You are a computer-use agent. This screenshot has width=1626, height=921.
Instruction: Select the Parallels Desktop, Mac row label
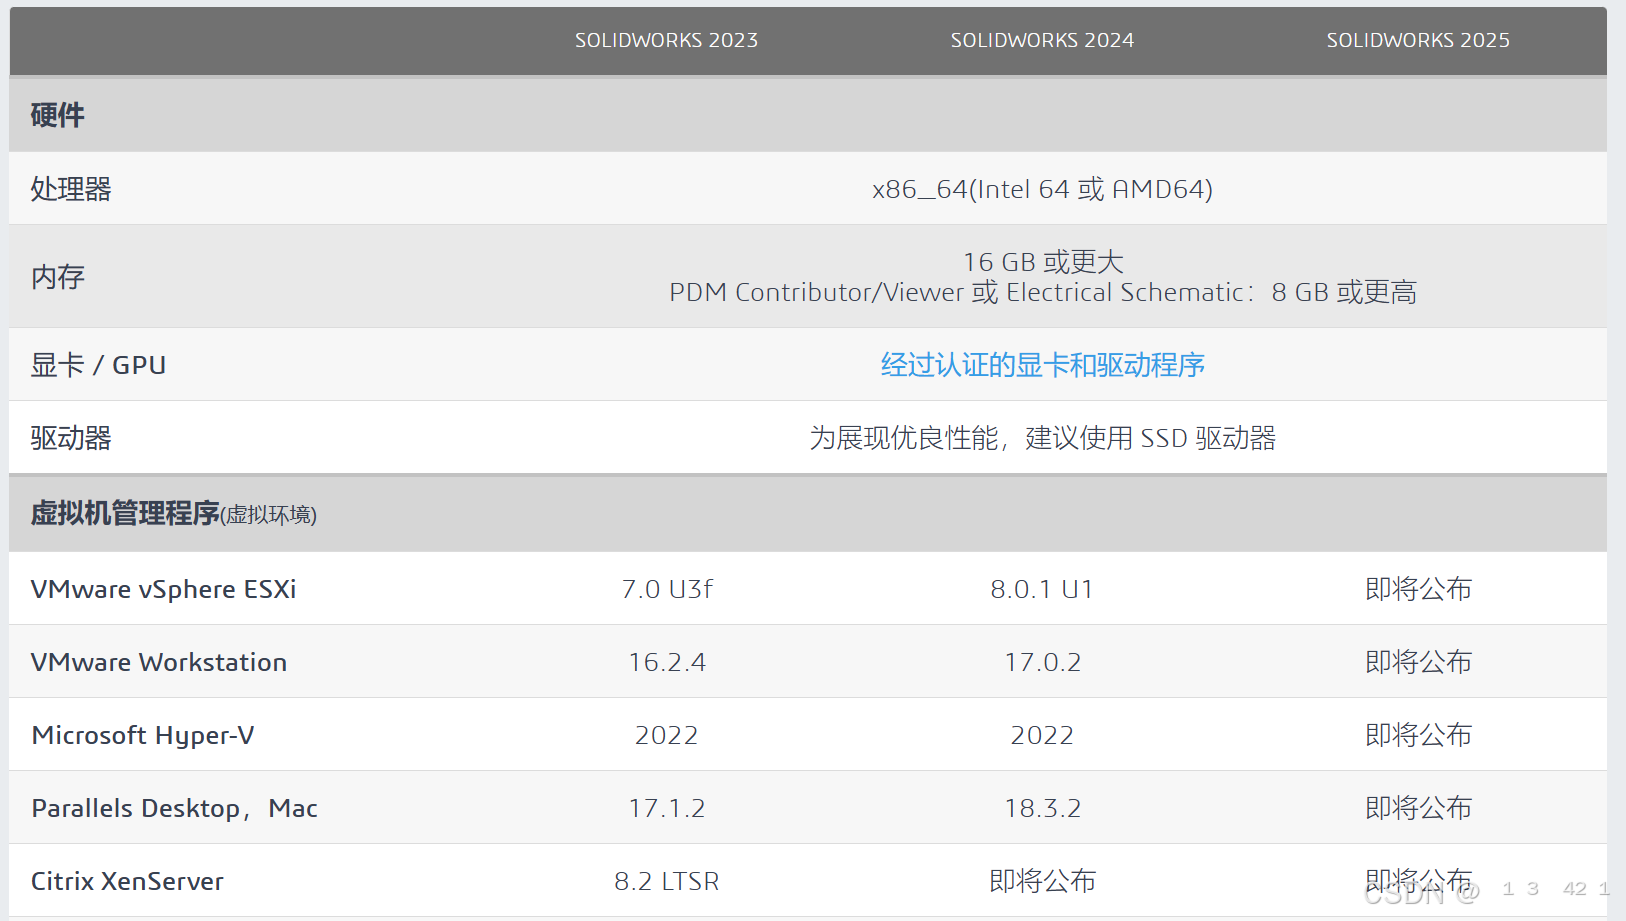(174, 808)
